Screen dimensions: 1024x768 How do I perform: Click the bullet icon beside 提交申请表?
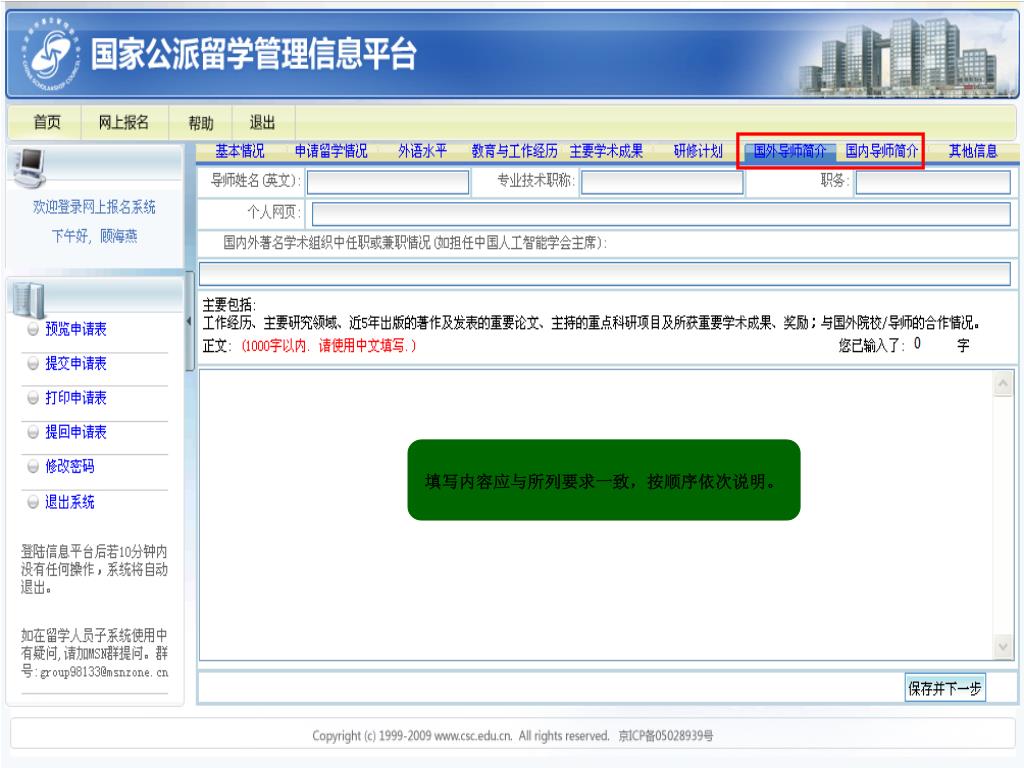point(33,364)
